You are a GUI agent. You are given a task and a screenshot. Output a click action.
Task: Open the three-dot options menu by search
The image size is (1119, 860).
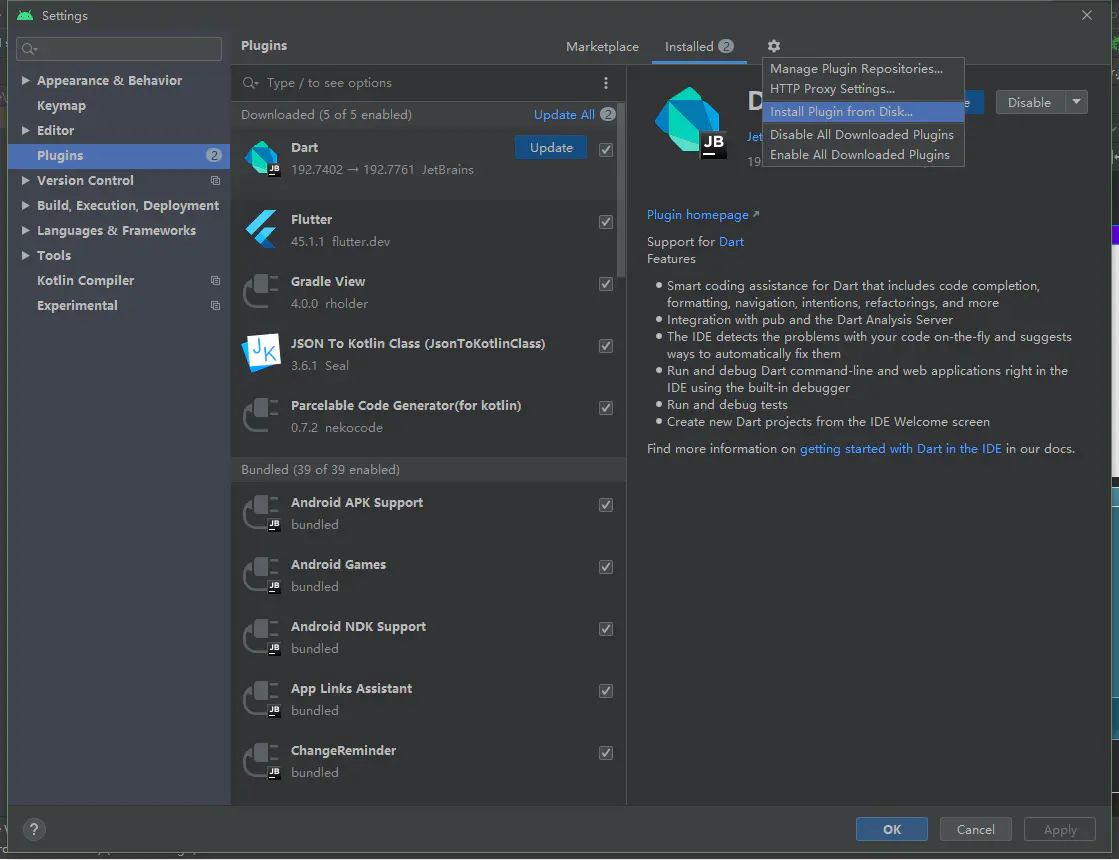[606, 83]
